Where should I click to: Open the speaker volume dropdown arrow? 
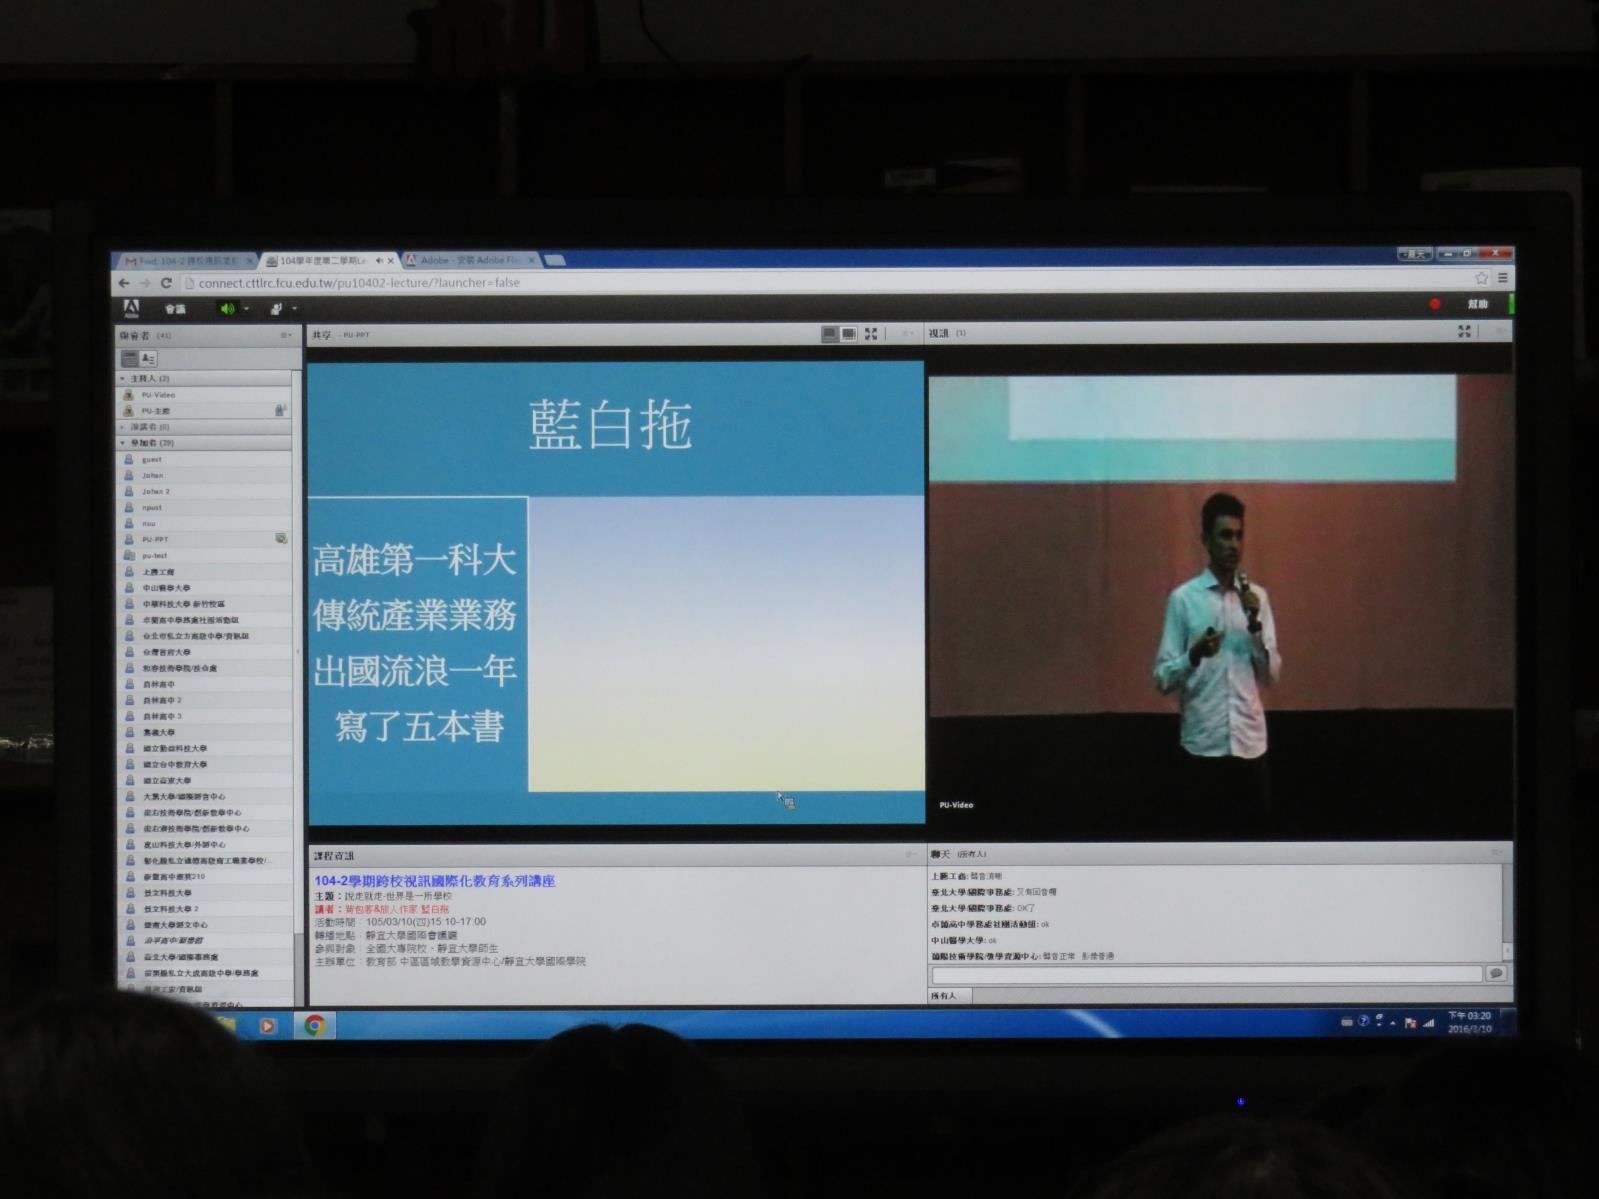[x=246, y=309]
